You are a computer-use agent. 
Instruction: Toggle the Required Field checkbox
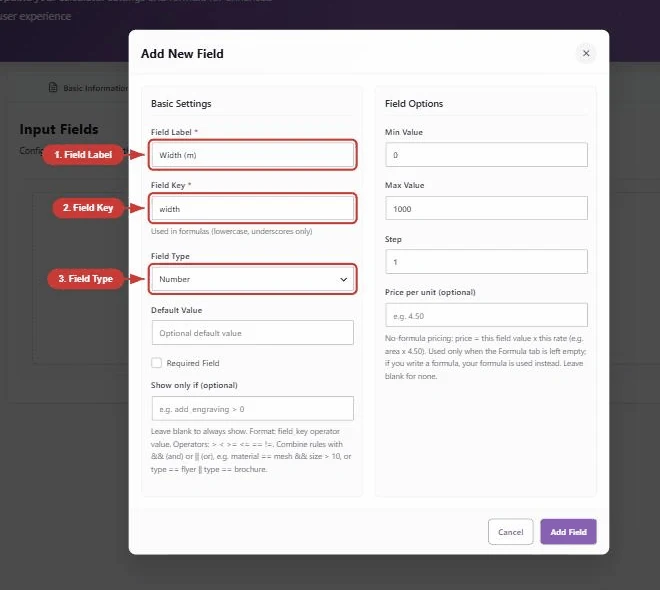point(157,363)
